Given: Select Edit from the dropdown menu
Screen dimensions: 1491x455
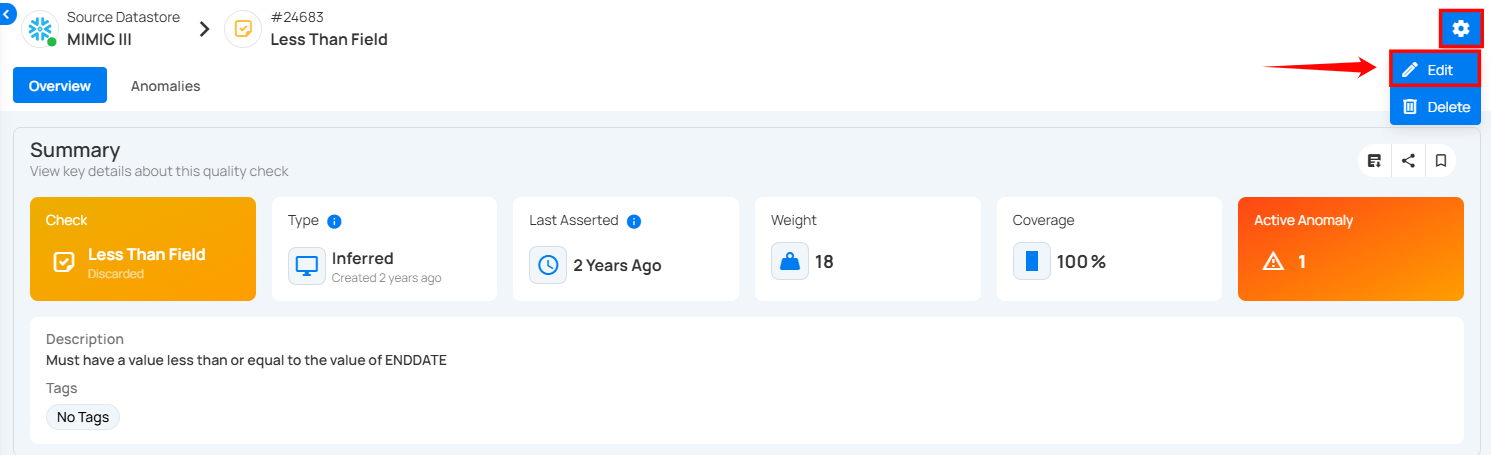Looking at the screenshot, I should click(1435, 70).
